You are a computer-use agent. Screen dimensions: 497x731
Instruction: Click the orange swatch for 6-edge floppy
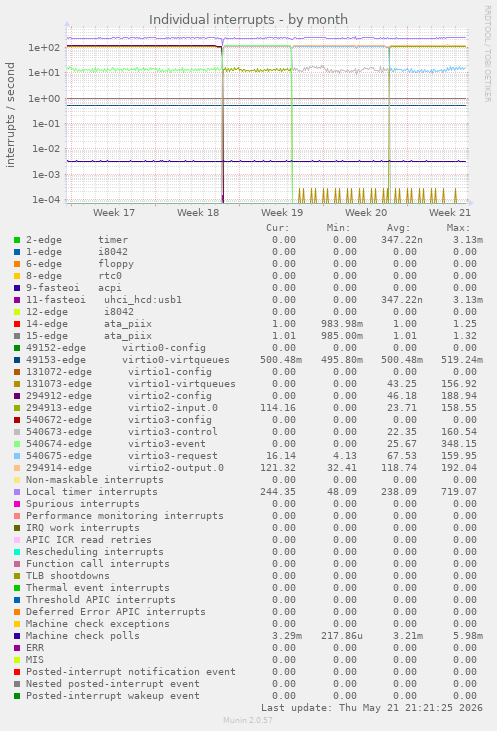point(17,264)
